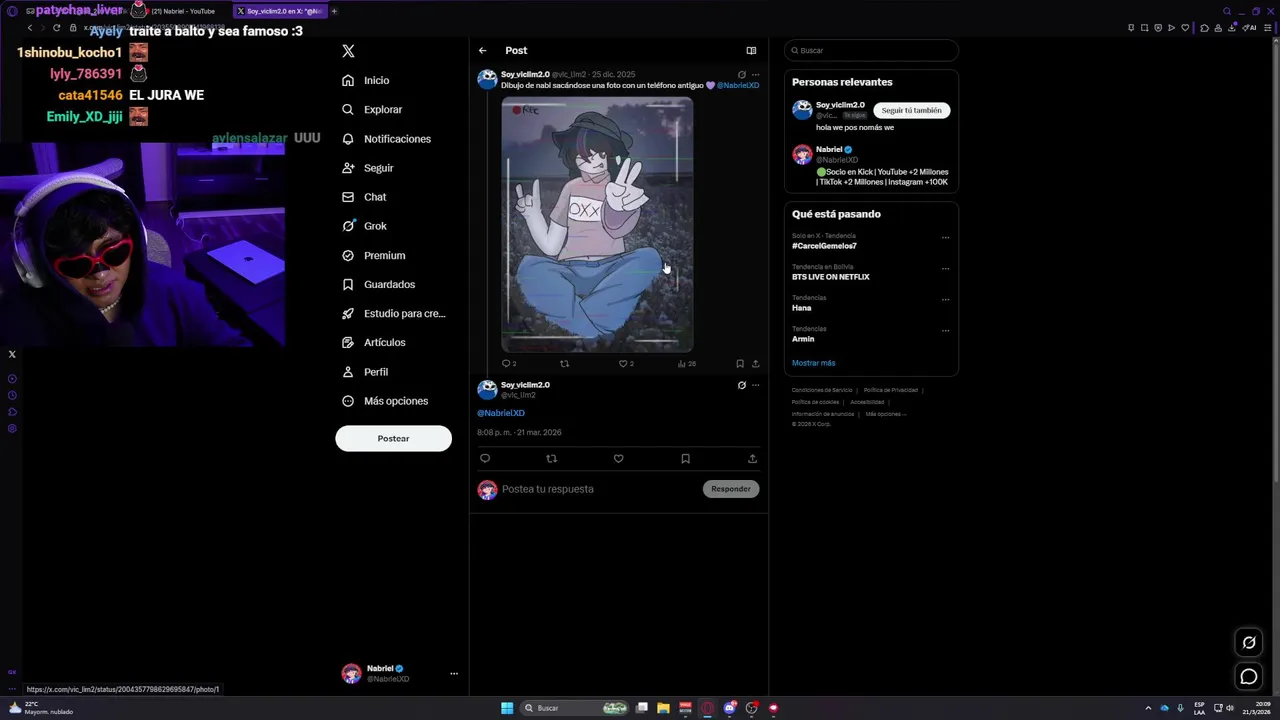Click Mostrar más under trends
The height and width of the screenshot is (720, 1280).
pyautogui.click(x=813, y=363)
